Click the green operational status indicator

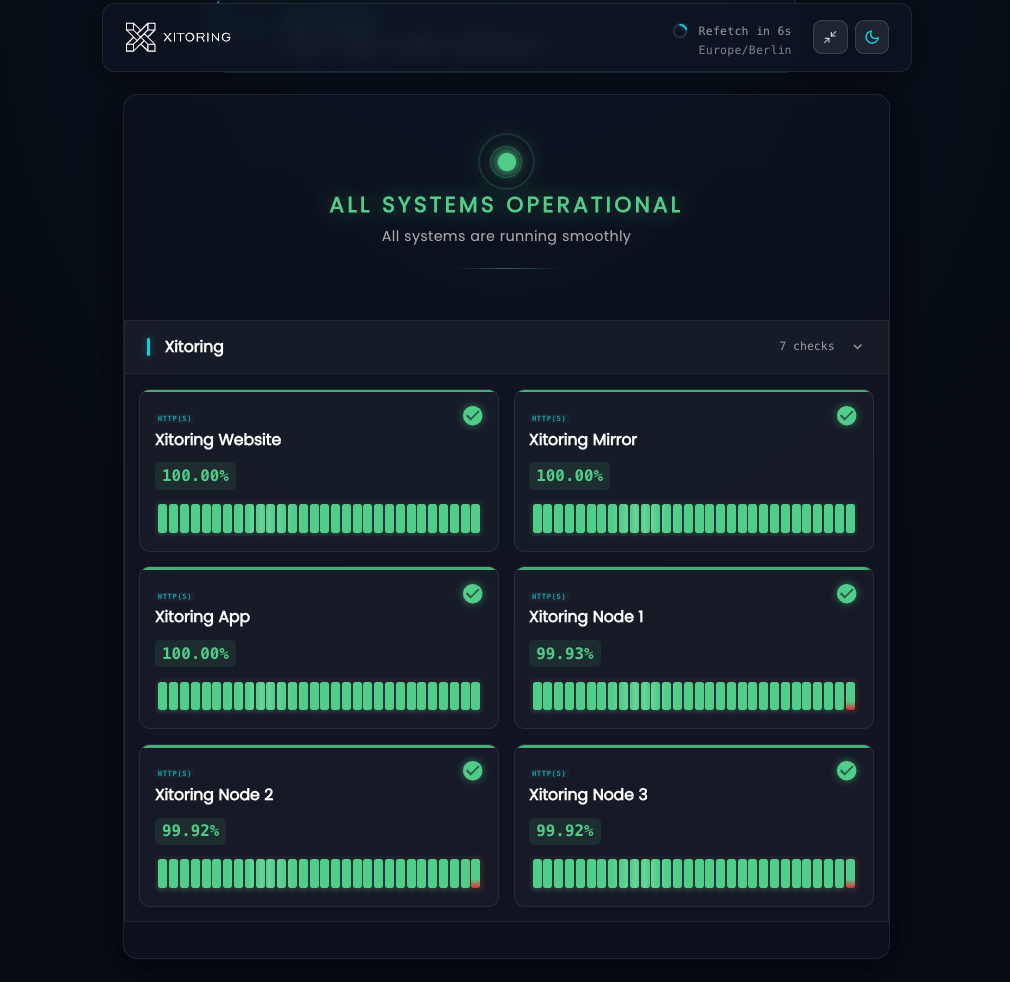coord(506,161)
